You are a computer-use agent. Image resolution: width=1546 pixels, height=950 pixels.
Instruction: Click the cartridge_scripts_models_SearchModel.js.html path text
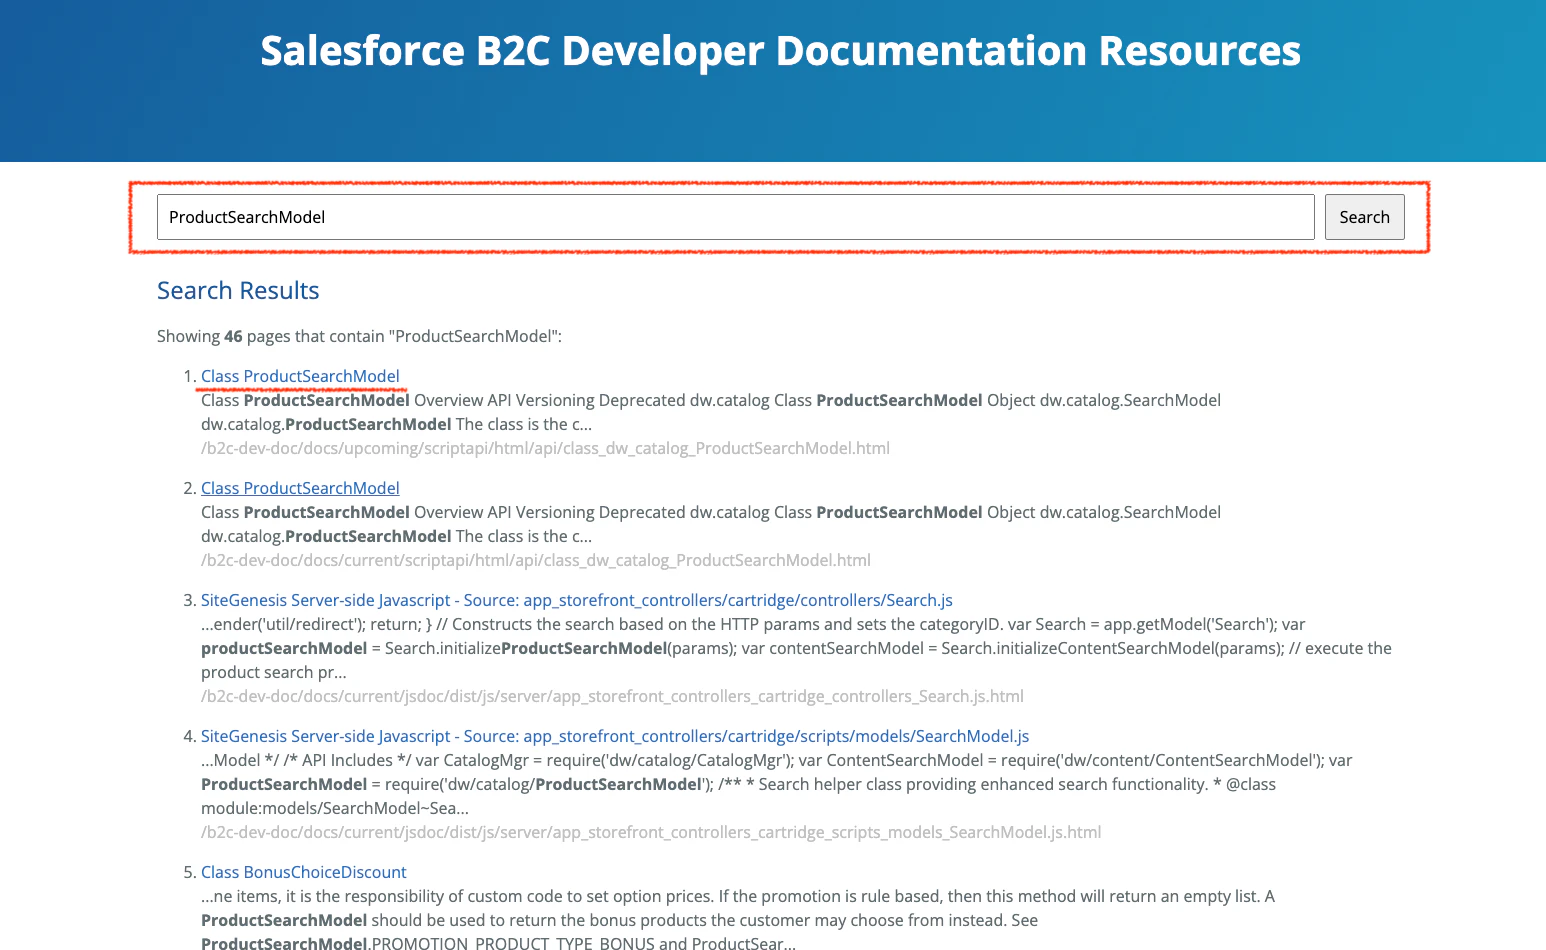pyautogui.click(x=651, y=832)
